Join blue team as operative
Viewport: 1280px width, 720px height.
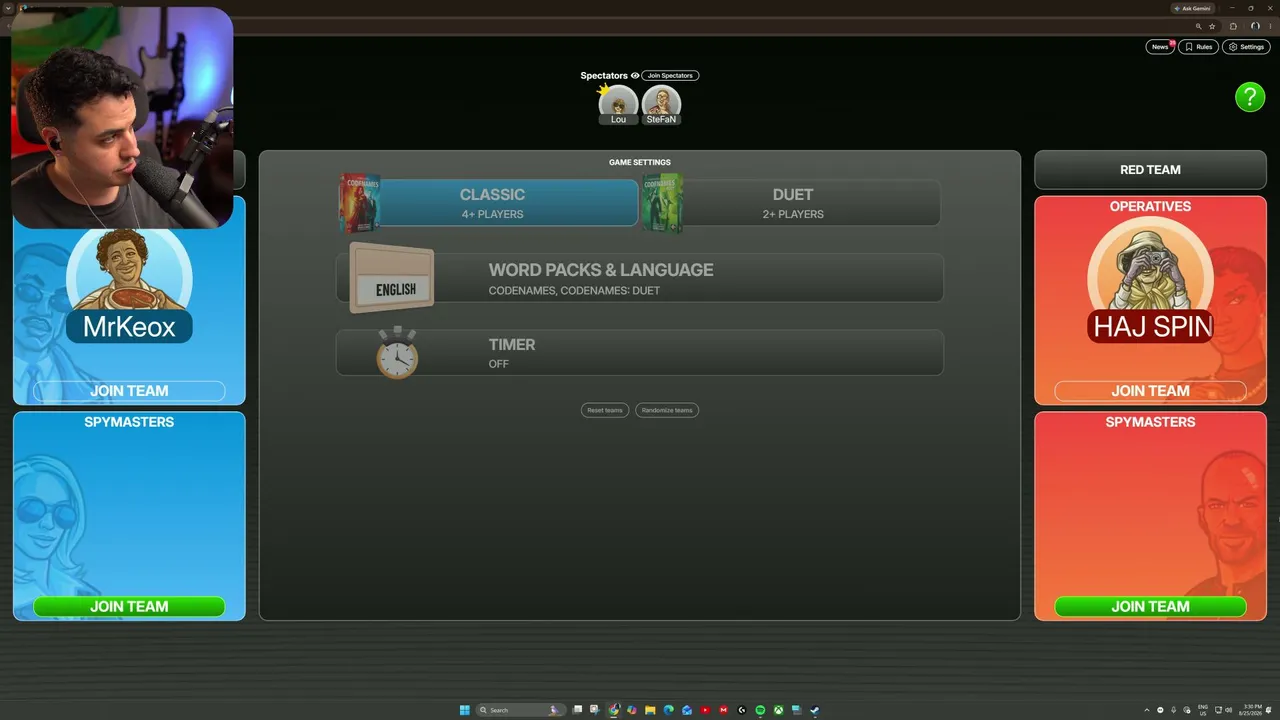point(129,391)
